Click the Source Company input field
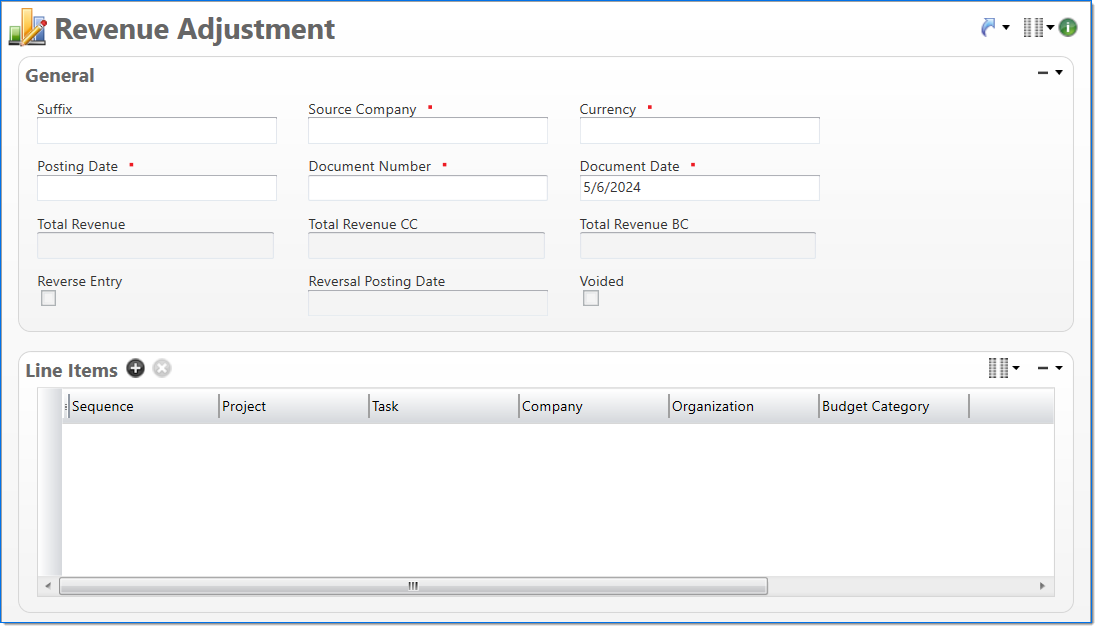The width and height of the screenshot is (1098, 629). pyautogui.click(x=427, y=131)
